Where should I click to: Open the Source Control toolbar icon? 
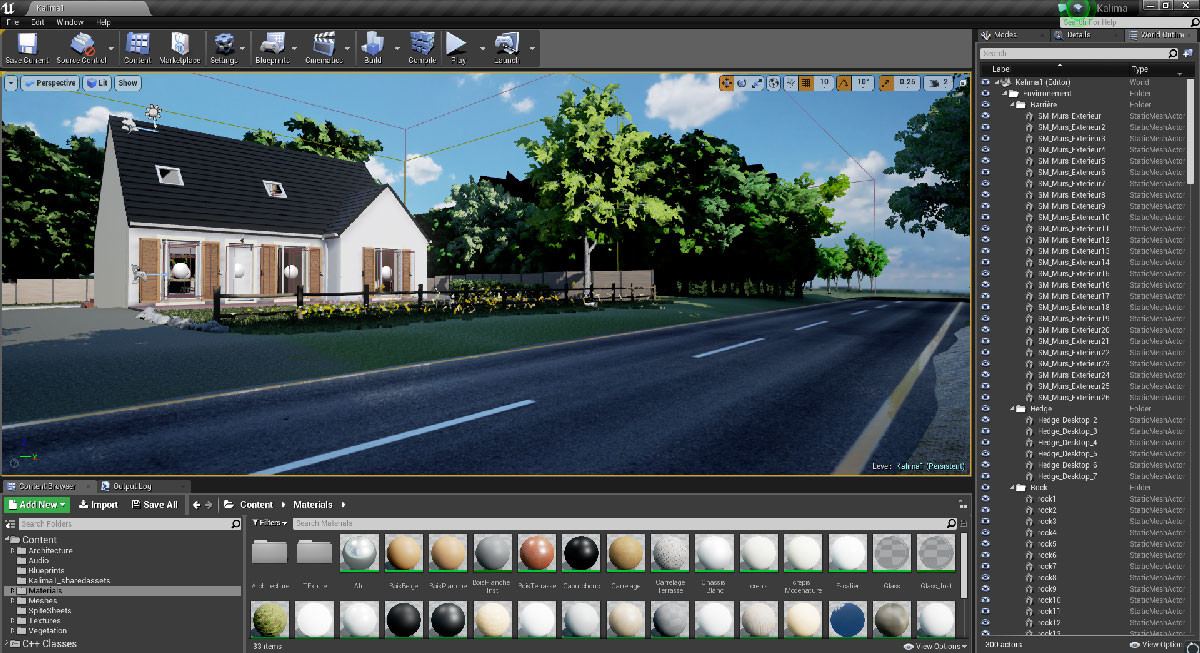pos(82,45)
